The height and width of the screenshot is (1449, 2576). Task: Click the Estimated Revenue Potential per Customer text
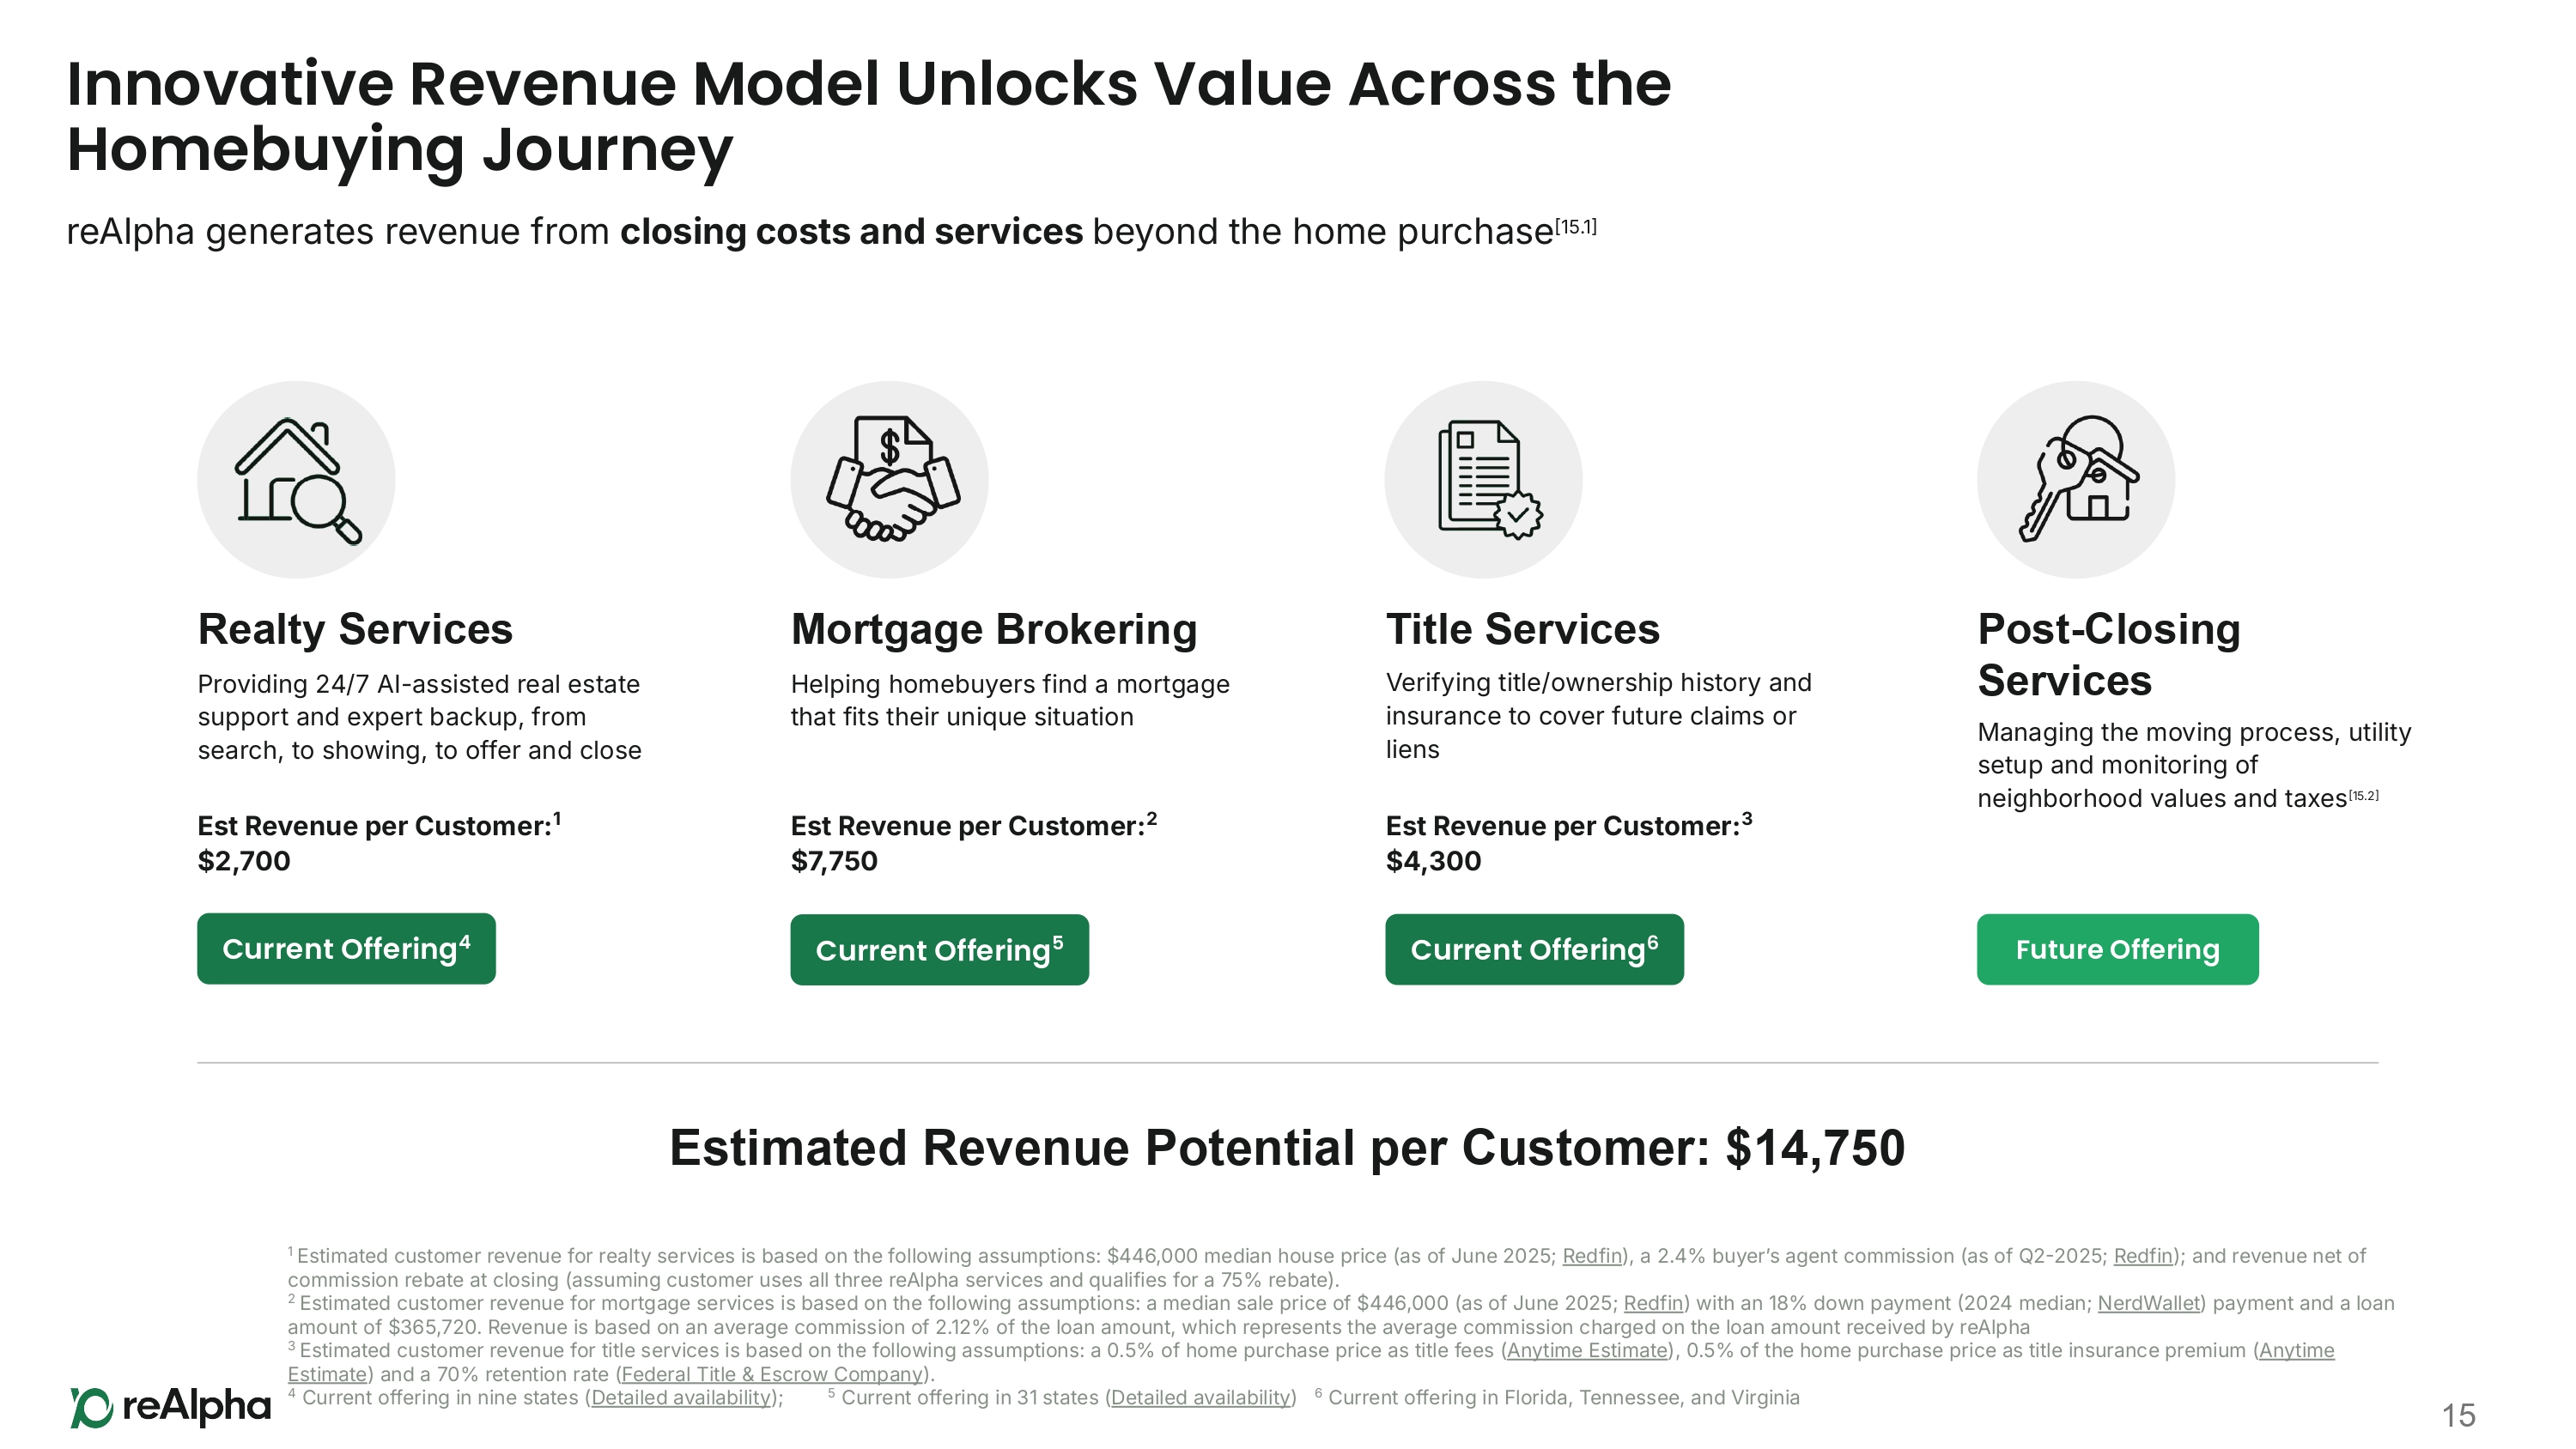coord(1287,1147)
